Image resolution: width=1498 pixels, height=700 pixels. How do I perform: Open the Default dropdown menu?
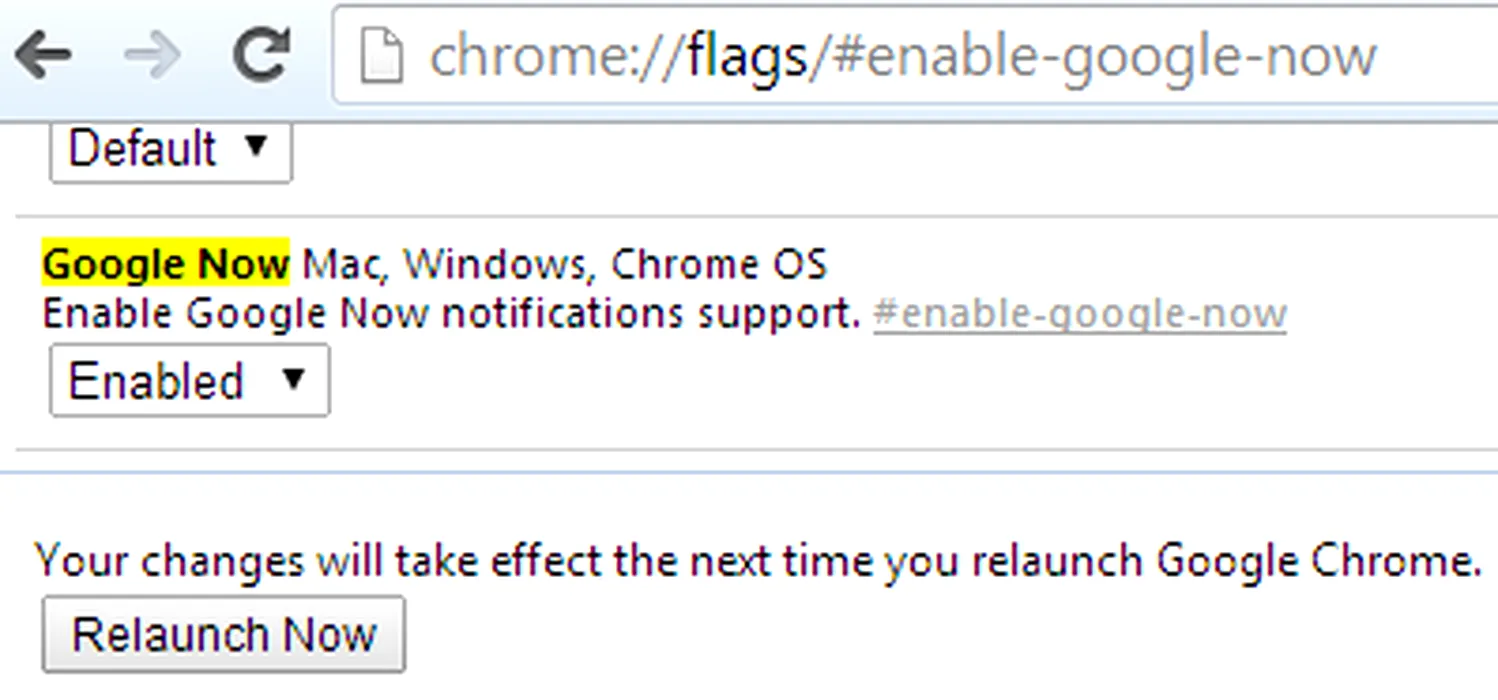pyautogui.click(x=171, y=150)
